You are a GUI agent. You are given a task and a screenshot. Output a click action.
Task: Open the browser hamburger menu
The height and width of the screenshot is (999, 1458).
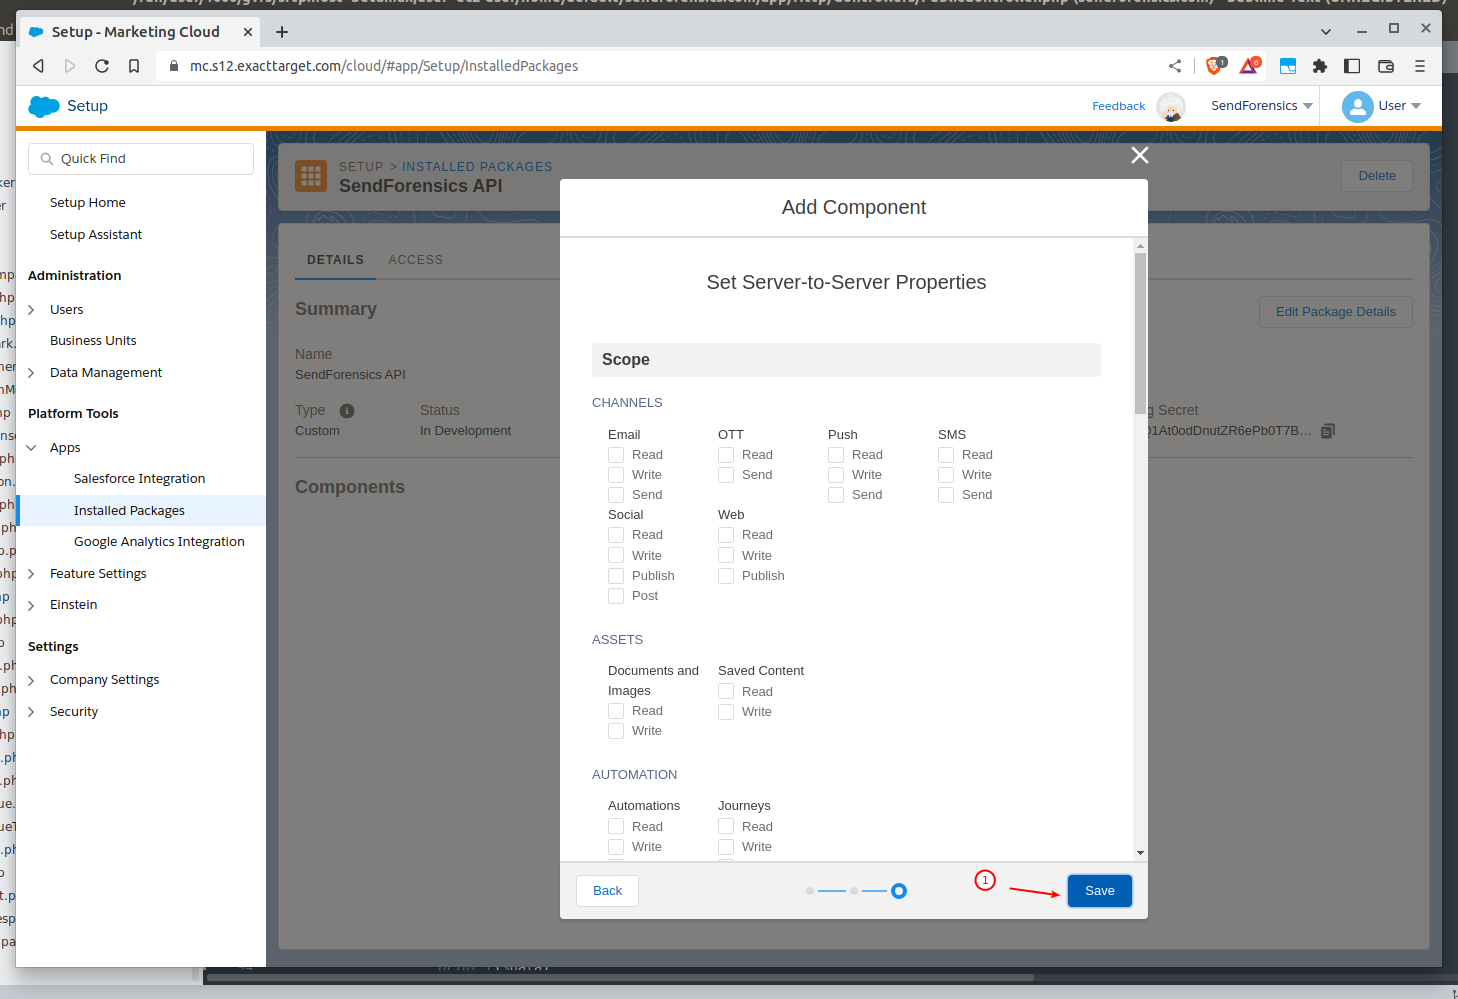click(1420, 66)
